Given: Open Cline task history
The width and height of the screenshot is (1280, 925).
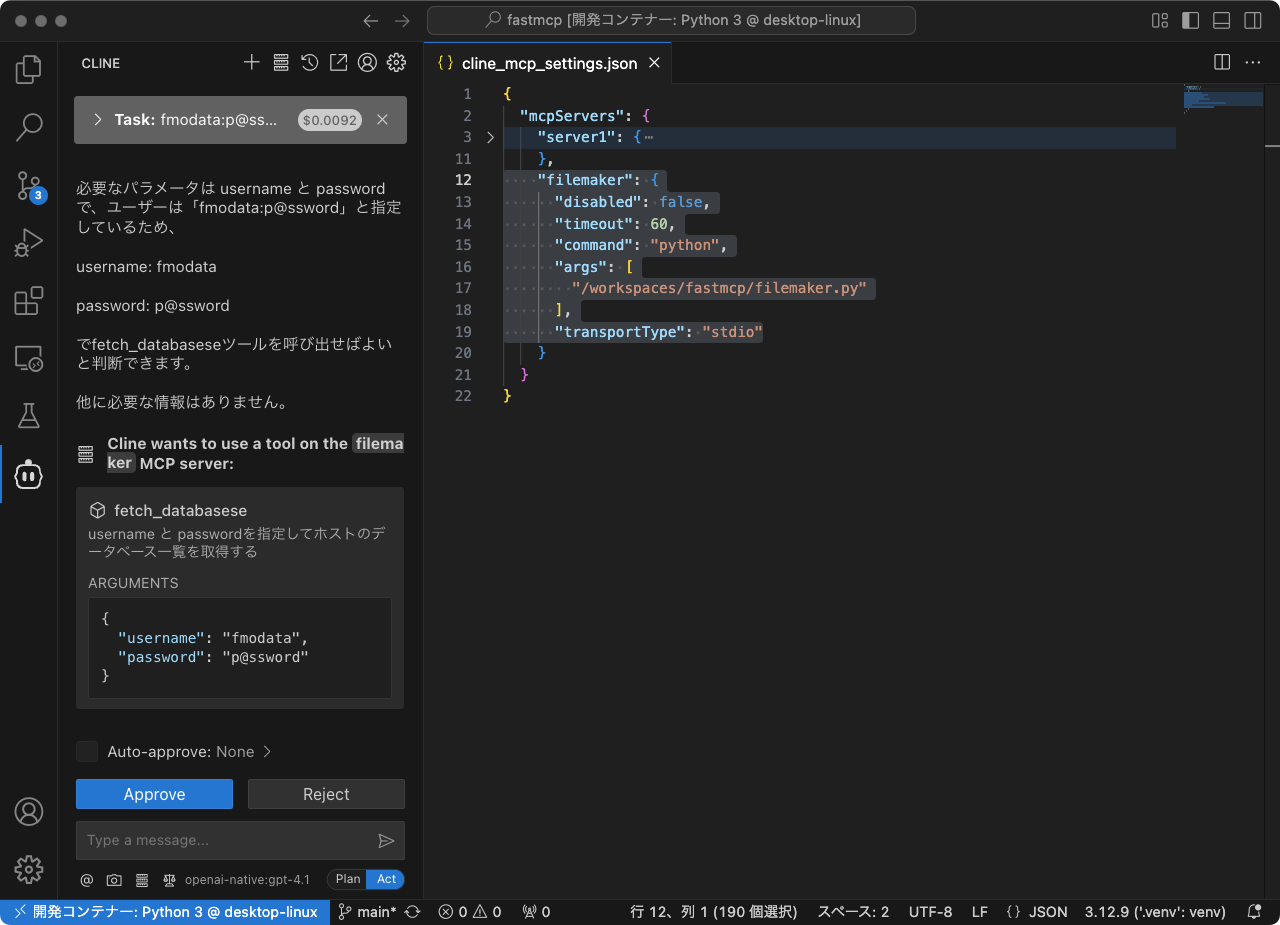Looking at the screenshot, I should 310,62.
